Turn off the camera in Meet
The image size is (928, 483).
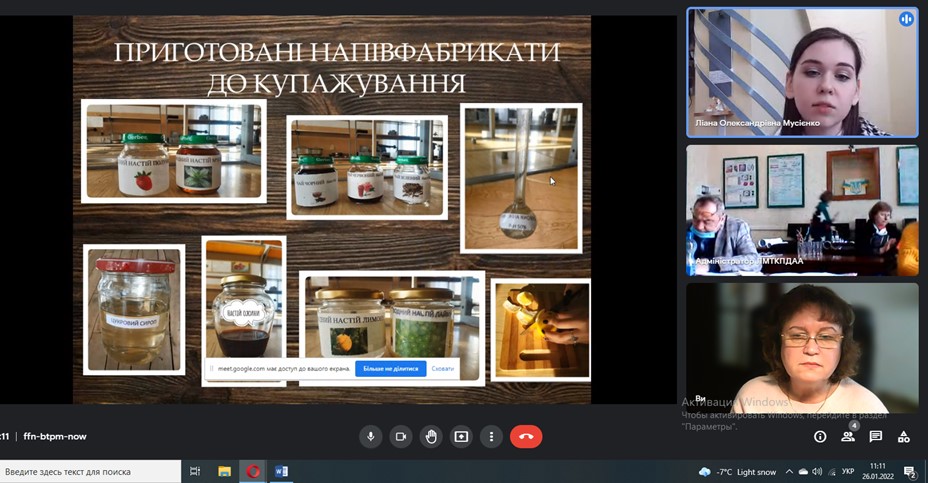401,437
